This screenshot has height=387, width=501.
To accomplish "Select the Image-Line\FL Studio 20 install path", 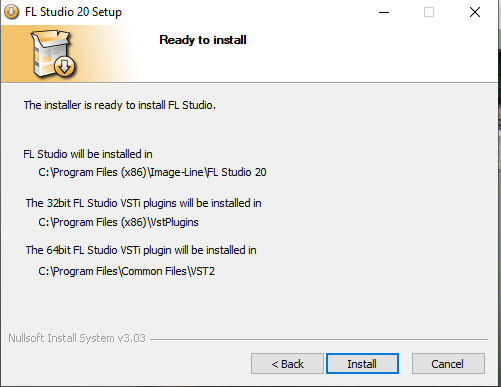I will pyautogui.click(x=152, y=172).
